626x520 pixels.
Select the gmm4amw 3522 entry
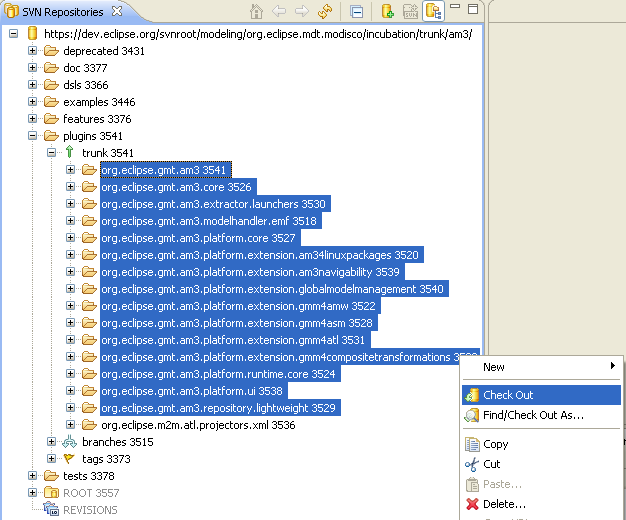click(x=240, y=306)
